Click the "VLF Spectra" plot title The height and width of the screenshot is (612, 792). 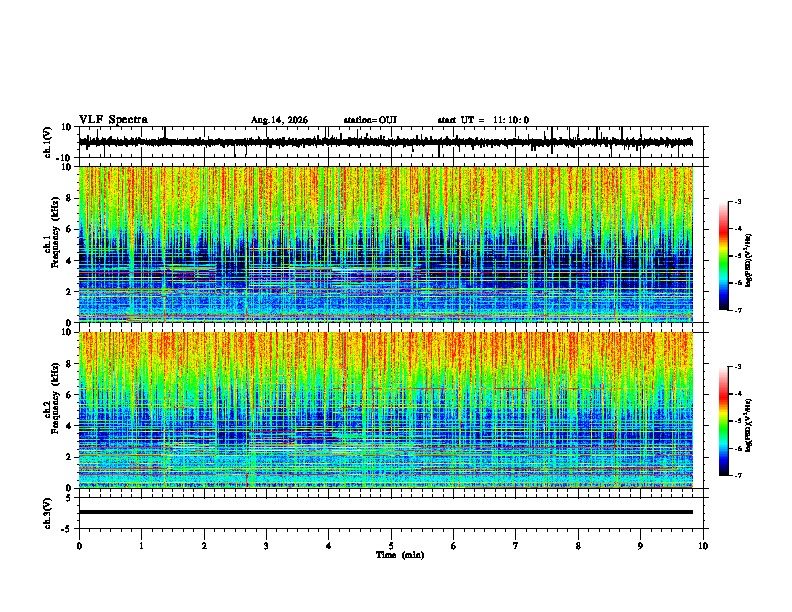[113, 120]
